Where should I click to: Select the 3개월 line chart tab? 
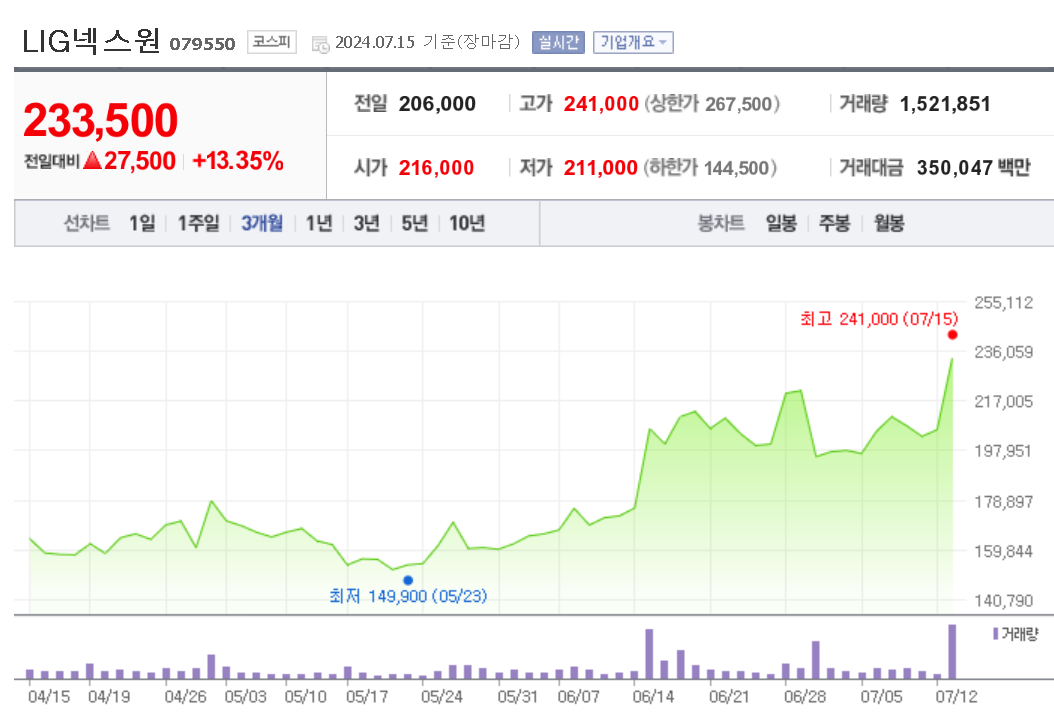[262, 223]
